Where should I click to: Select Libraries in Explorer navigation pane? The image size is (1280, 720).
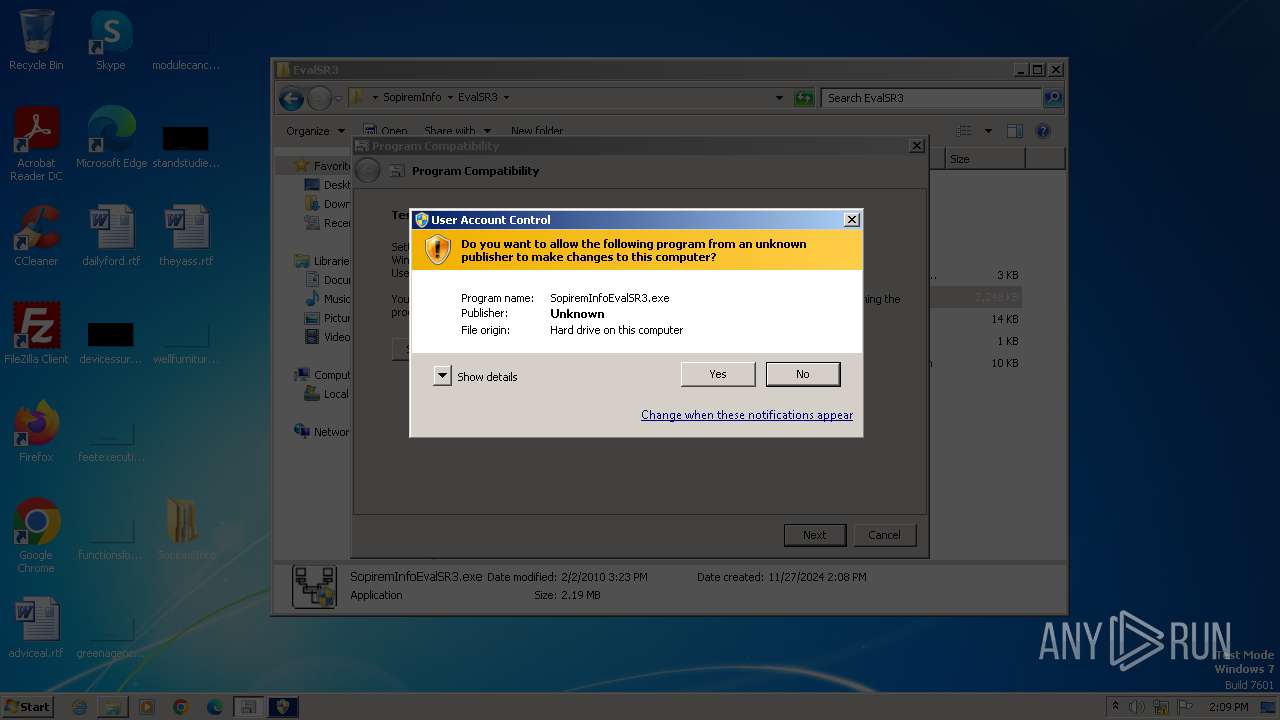click(322, 261)
